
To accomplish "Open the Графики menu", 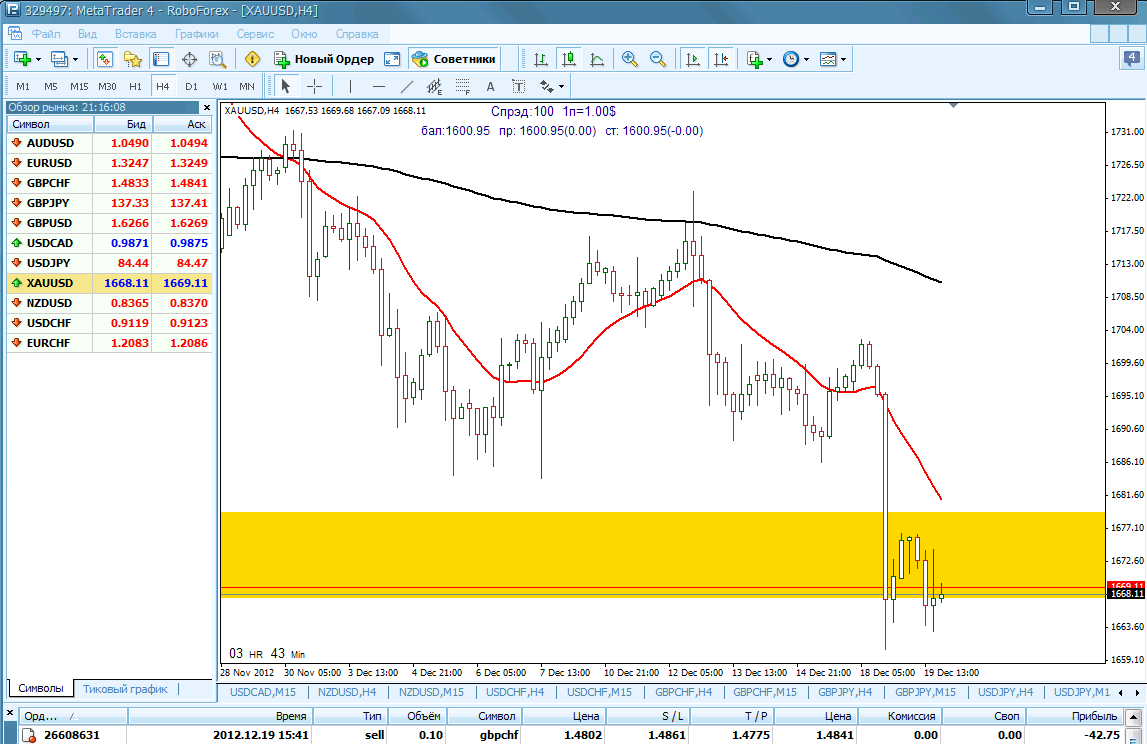I will pos(196,34).
